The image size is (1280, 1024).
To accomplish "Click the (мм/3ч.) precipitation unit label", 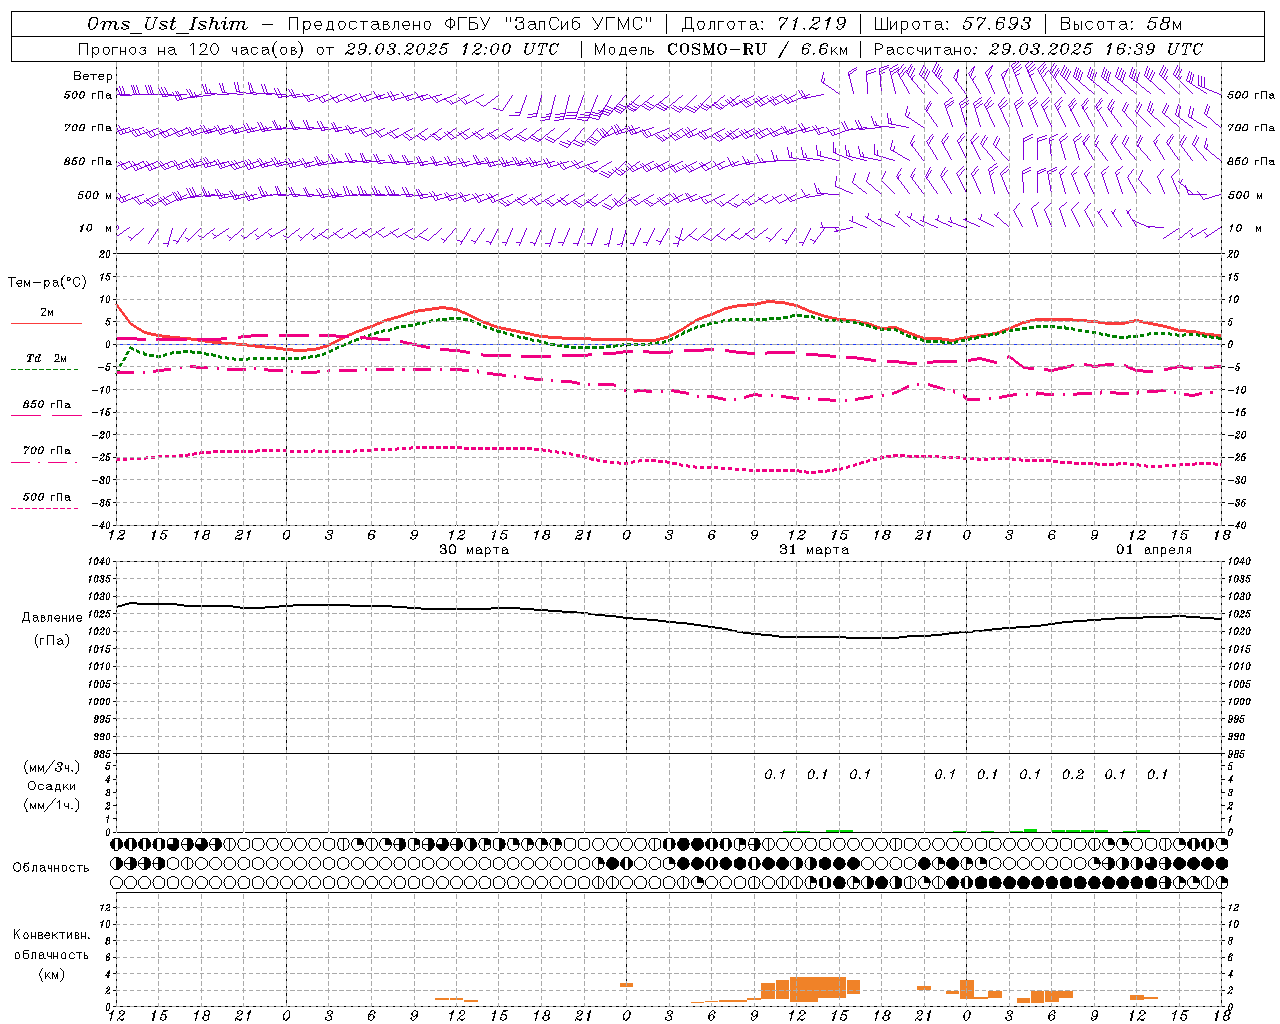I will tap(52, 767).
